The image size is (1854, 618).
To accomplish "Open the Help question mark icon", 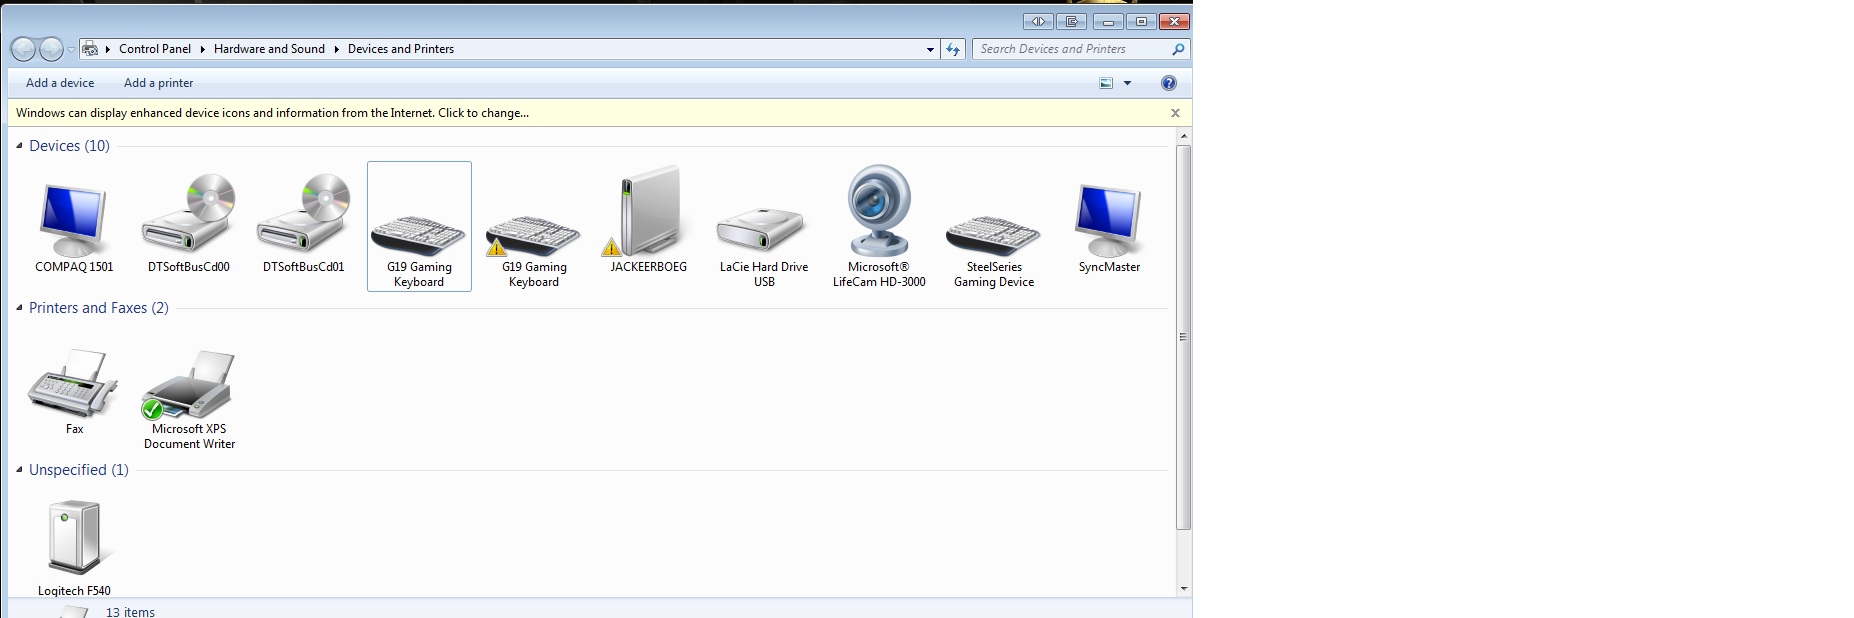I will (1169, 83).
